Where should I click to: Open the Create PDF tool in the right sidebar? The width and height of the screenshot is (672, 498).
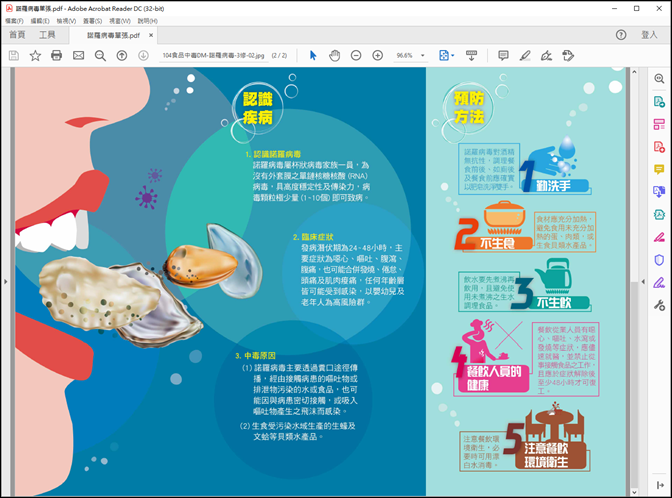(x=659, y=147)
